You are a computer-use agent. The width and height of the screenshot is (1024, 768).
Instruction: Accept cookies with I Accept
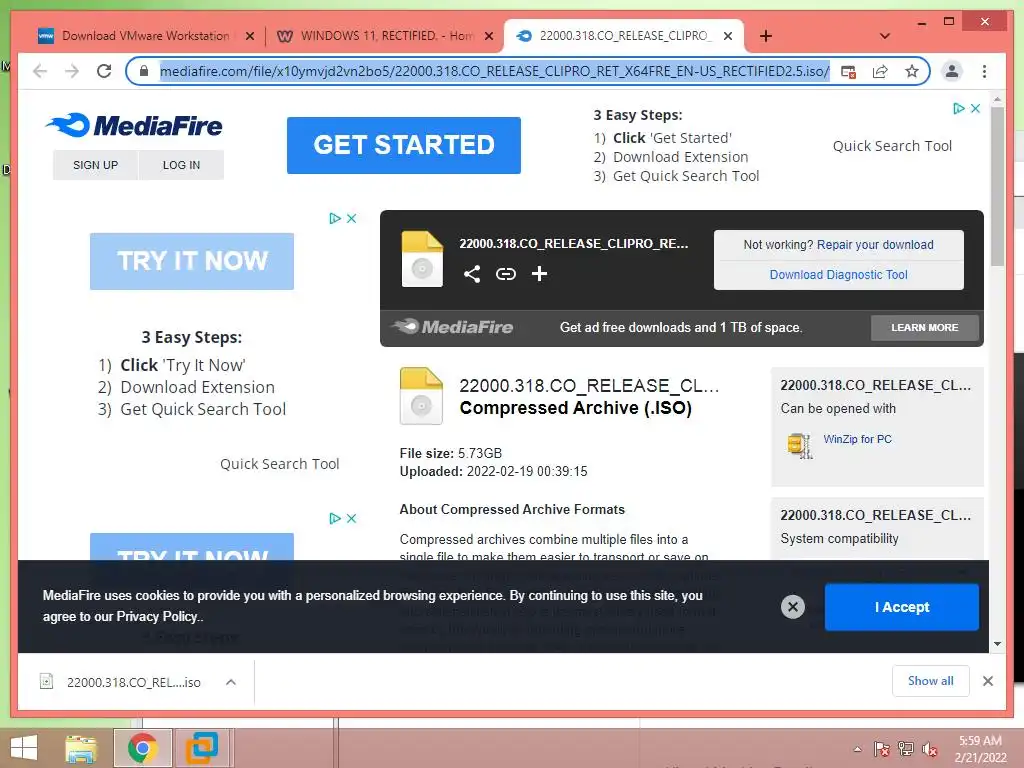coord(902,607)
